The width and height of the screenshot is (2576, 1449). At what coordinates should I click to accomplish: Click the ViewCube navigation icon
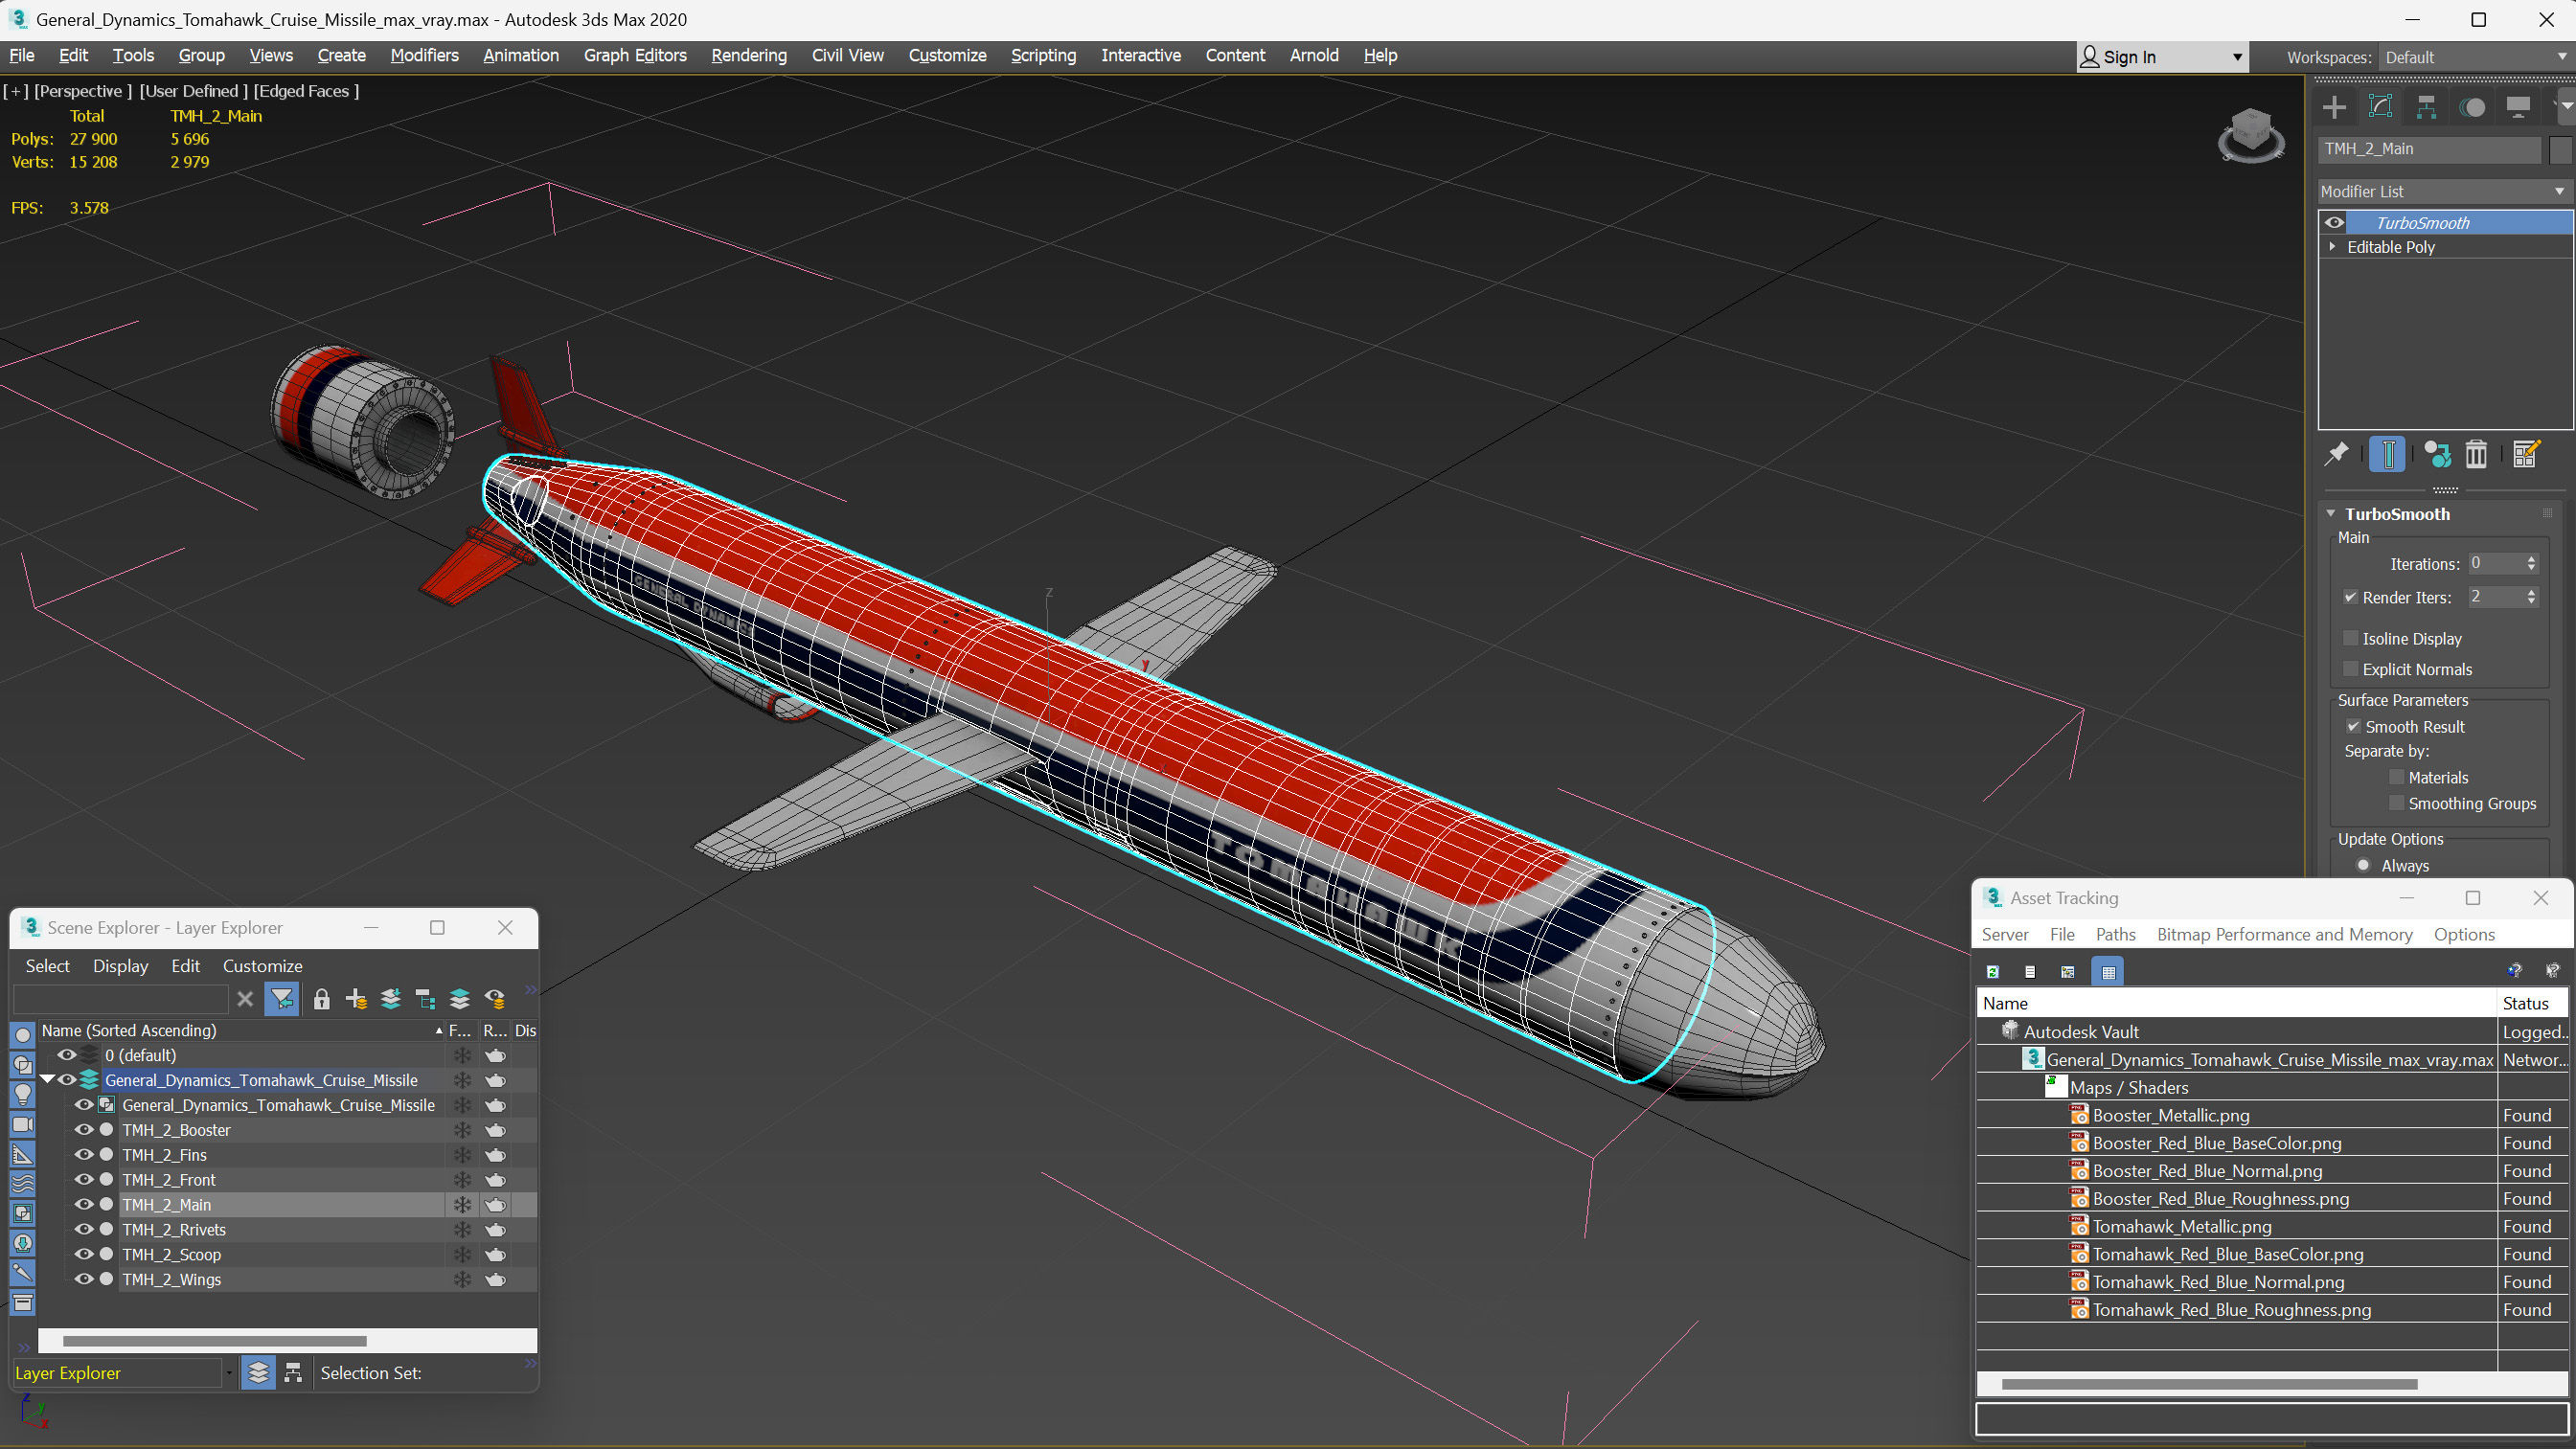[2250, 135]
